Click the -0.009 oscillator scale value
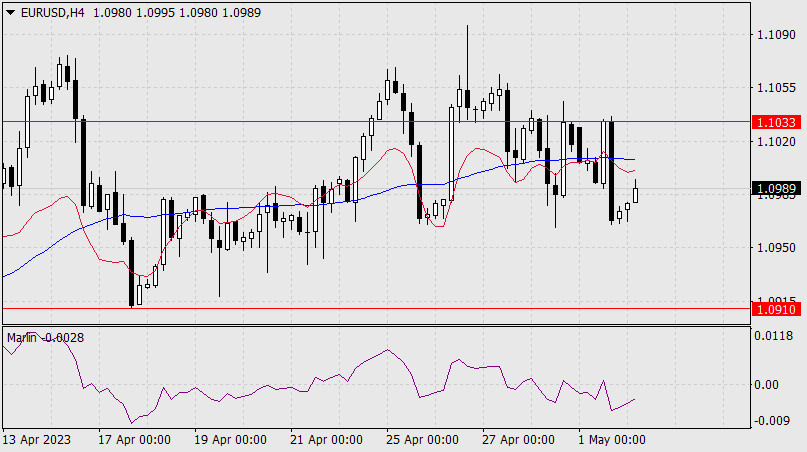This screenshot has width=807, height=452. click(x=775, y=420)
